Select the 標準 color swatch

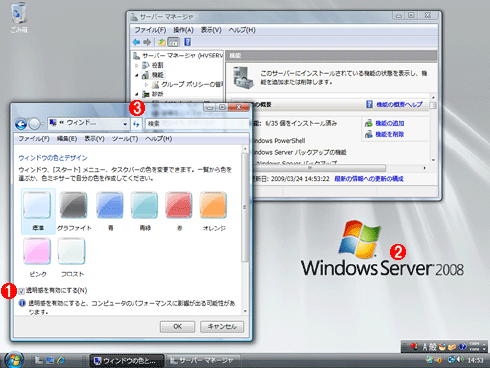coord(38,211)
